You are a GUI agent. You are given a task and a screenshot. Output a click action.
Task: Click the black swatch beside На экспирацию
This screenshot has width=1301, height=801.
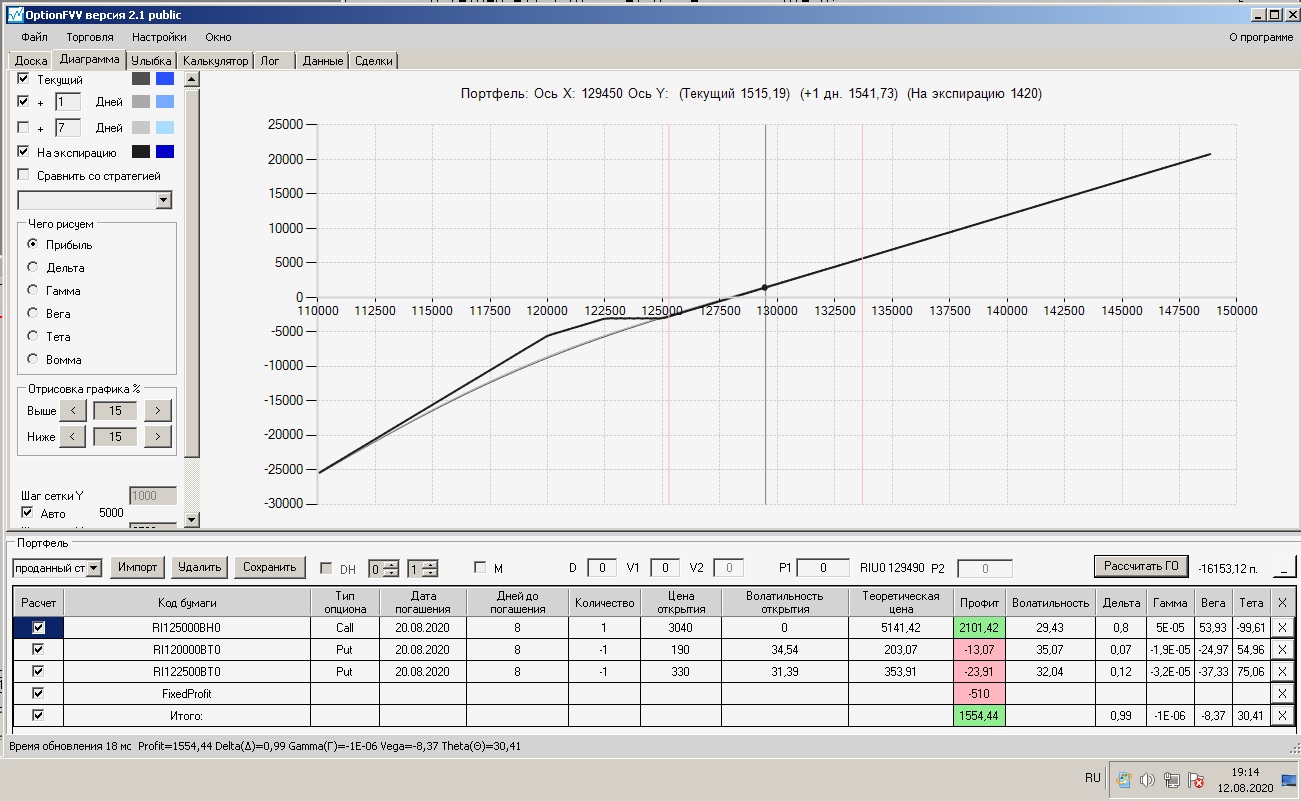(x=141, y=153)
